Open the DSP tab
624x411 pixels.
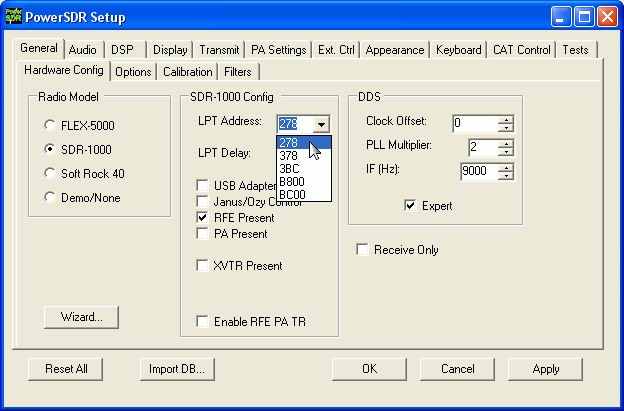coord(123,50)
